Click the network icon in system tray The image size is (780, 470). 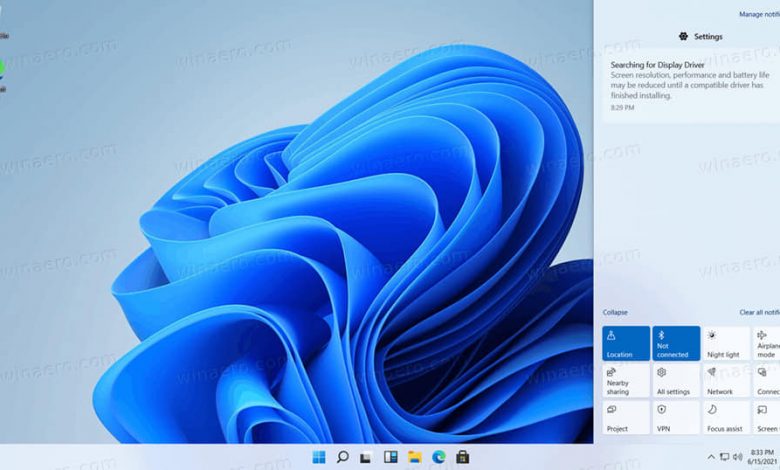click(x=725, y=457)
